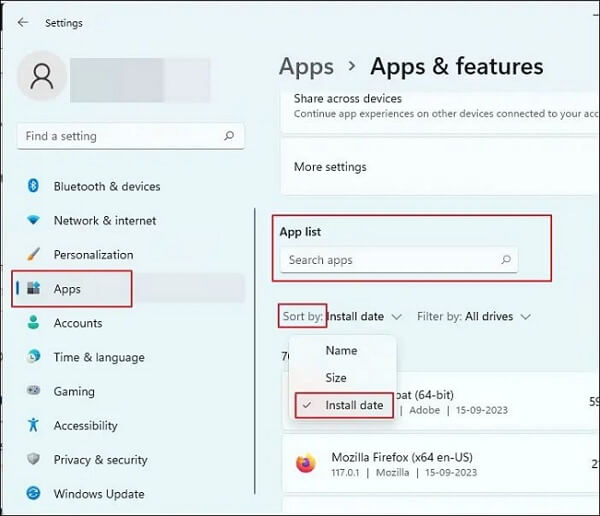Image resolution: width=600 pixels, height=516 pixels.
Task: Open More settings
Action: coord(330,167)
